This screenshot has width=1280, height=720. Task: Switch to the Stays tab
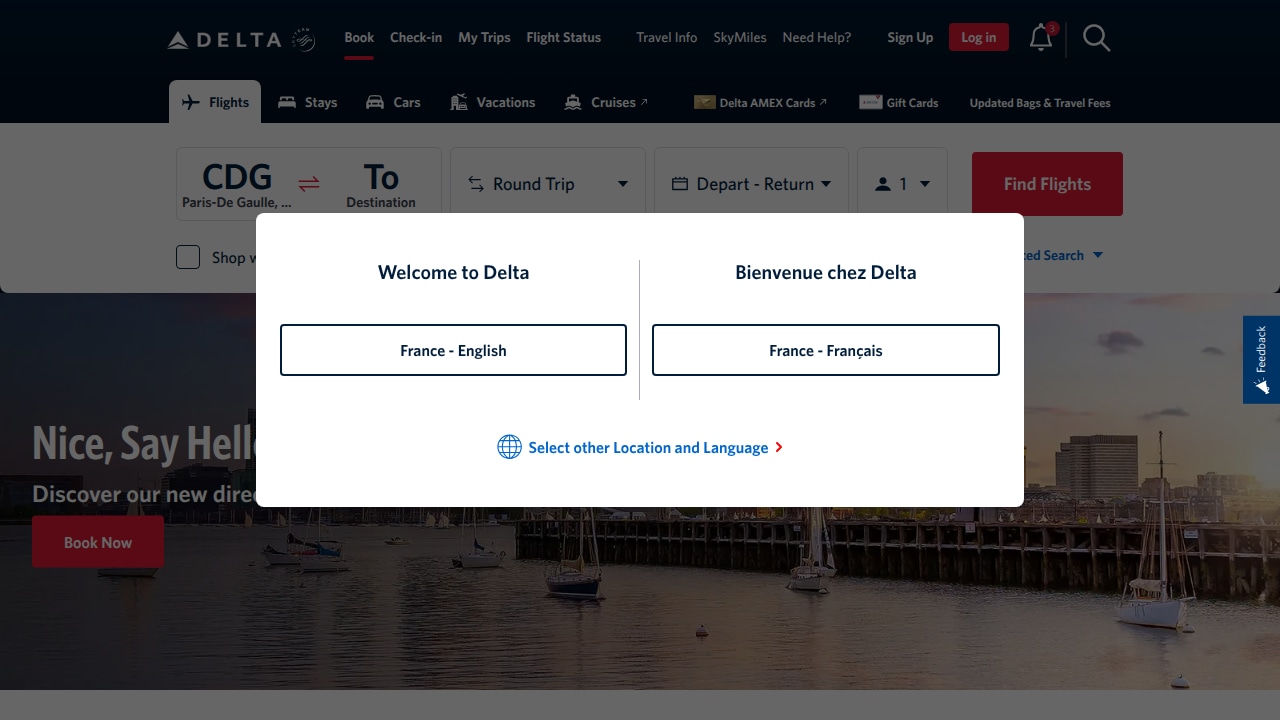click(307, 102)
